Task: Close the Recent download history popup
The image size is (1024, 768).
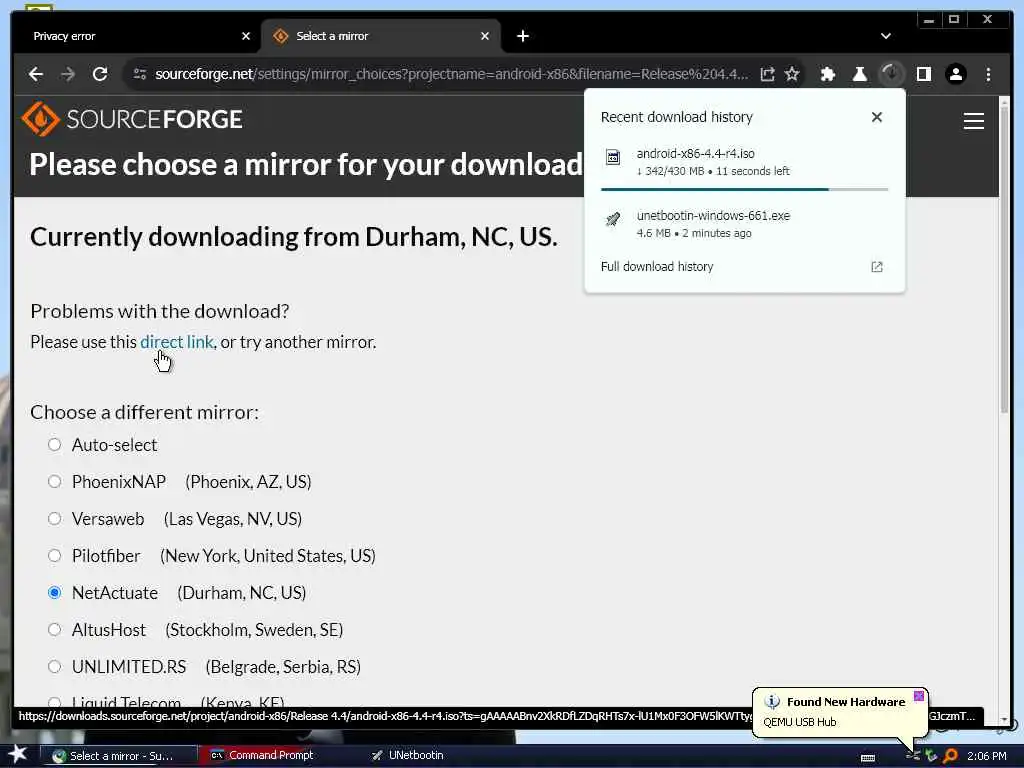Action: 877,117
